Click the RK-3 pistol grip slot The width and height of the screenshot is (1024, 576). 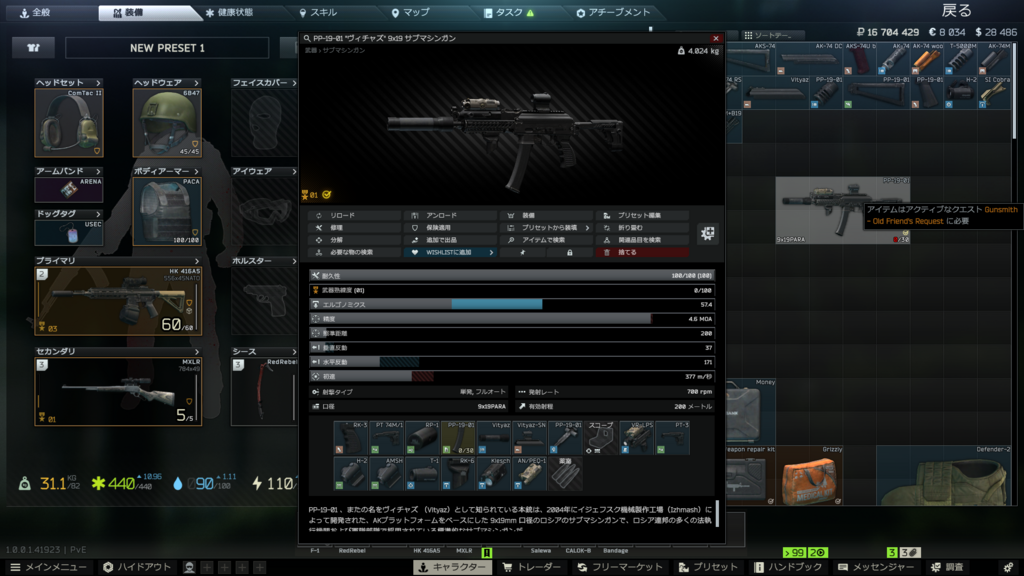coord(351,438)
